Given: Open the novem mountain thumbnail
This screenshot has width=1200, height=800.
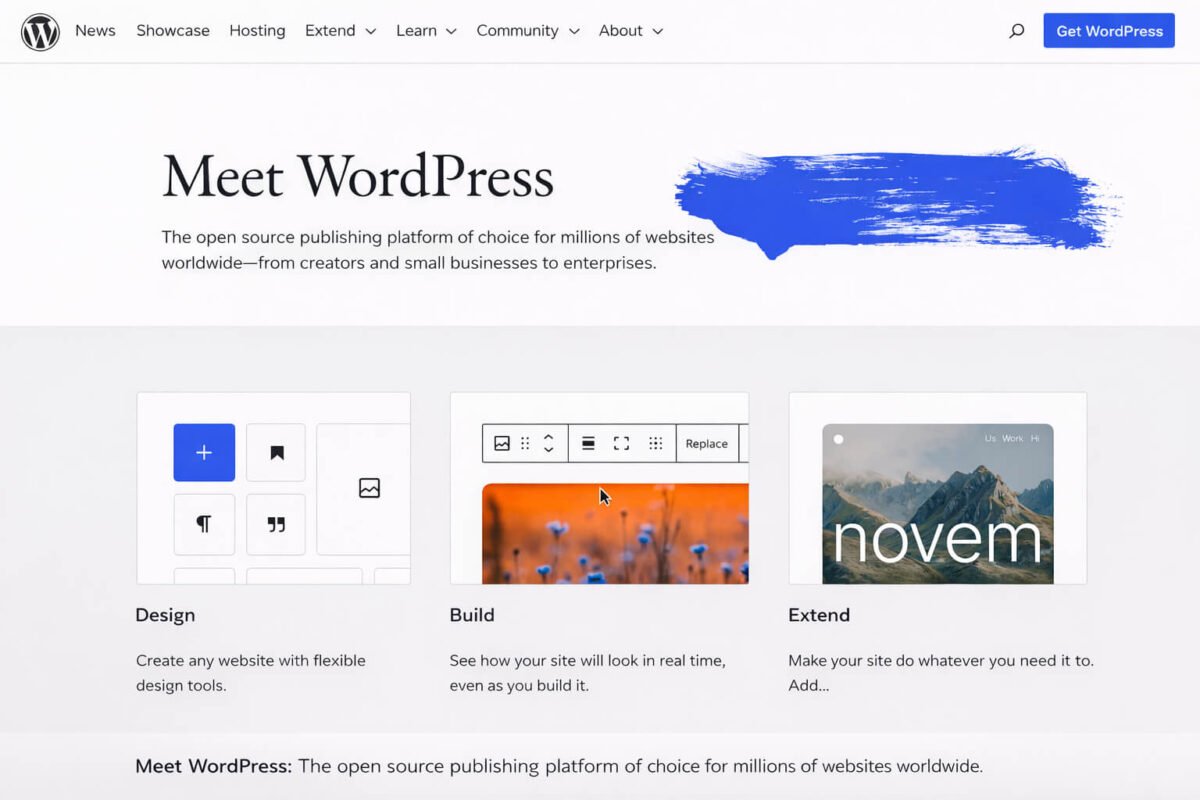Looking at the screenshot, I should click(937, 504).
